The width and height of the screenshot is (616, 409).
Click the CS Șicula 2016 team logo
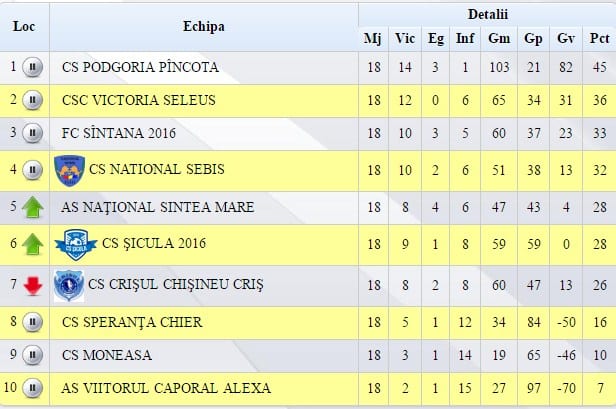76,245
